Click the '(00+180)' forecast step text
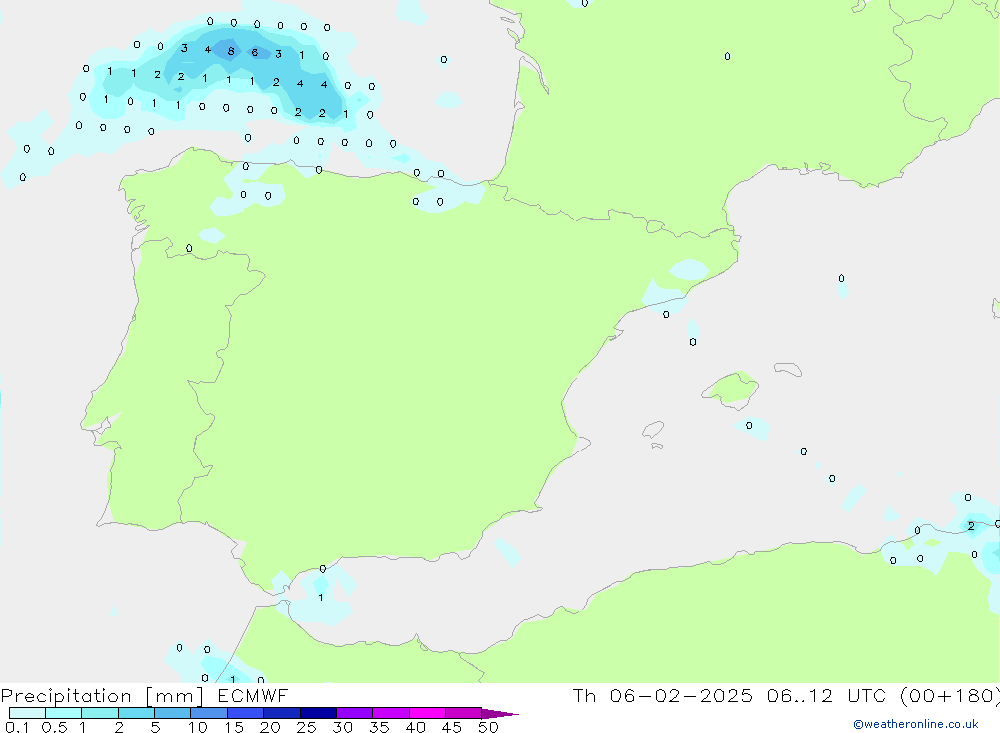Screen dimensions: 1000x733 point(950,695)
